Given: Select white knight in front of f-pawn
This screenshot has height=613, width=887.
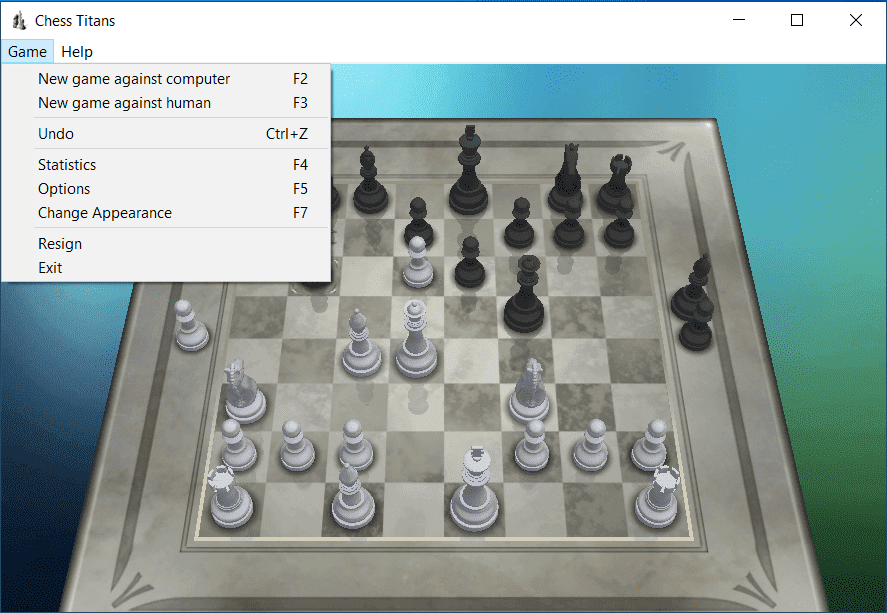Looking at the screenshot, I should (x=529, y=391).
